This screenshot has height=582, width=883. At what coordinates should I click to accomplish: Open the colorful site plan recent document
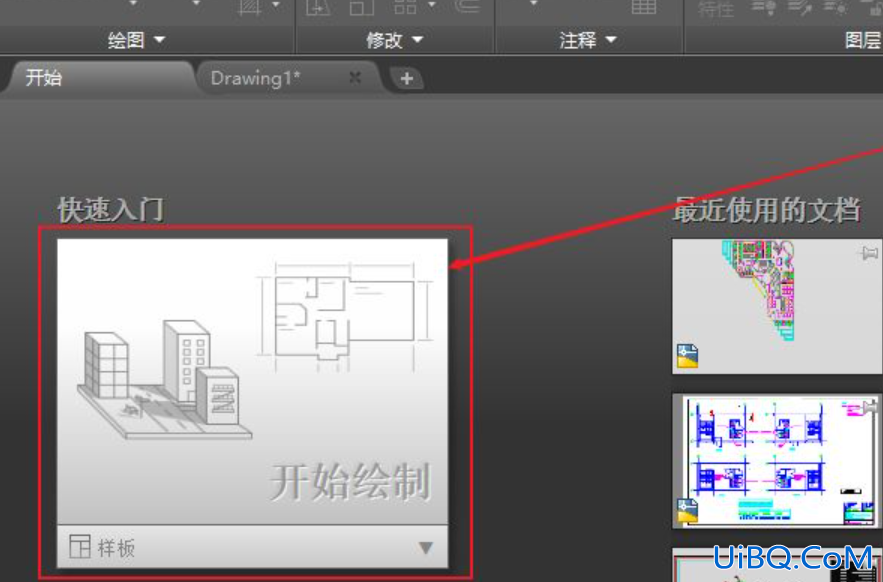pos(777,306)
